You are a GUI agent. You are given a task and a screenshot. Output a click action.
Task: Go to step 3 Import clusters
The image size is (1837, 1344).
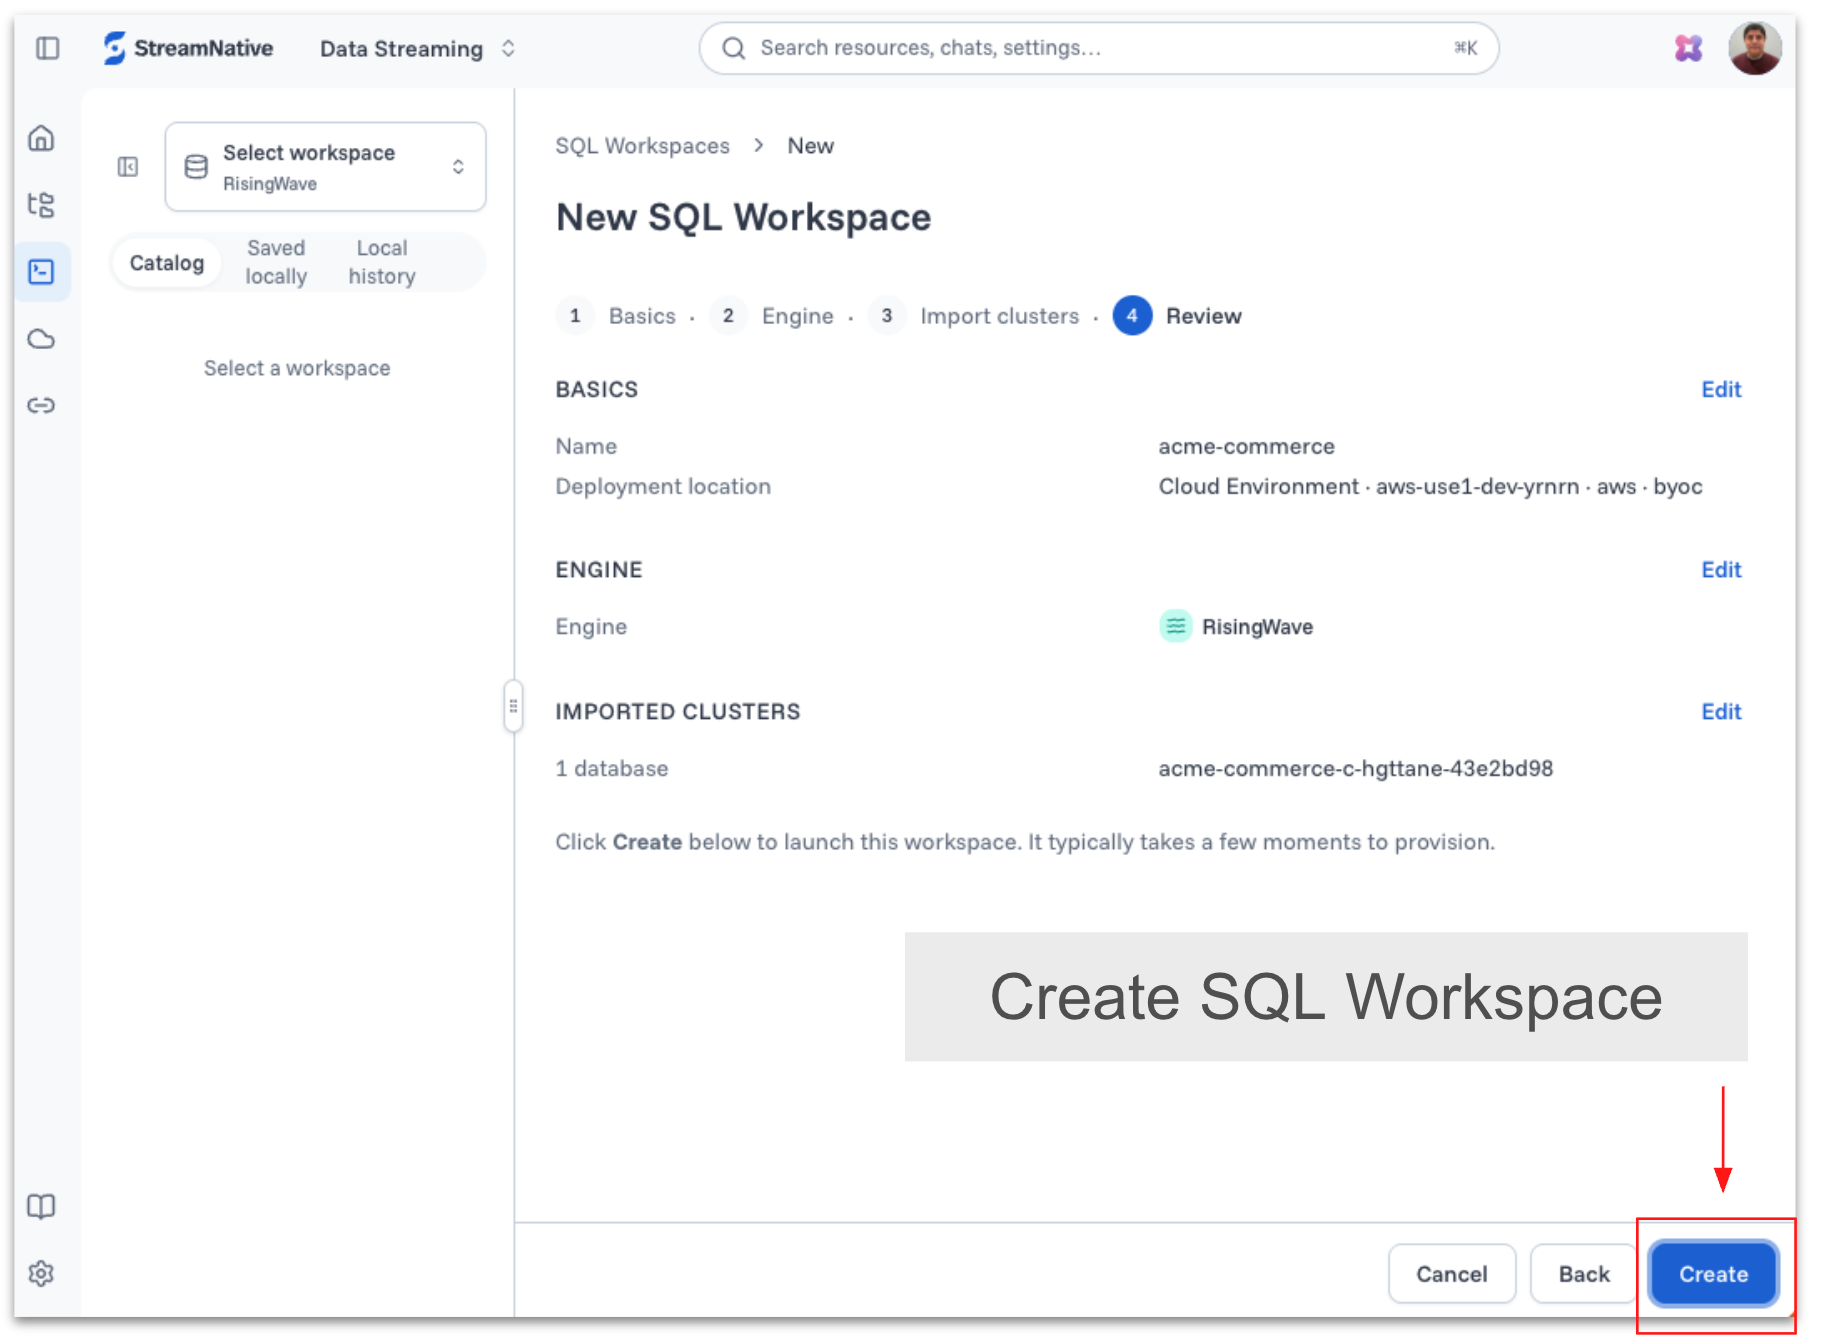(x=974, y=316)
